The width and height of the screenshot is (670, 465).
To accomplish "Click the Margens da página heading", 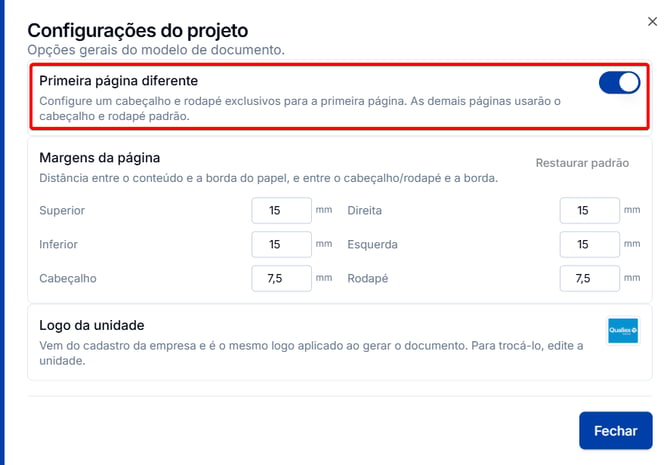I will click(x=100, y=158).
